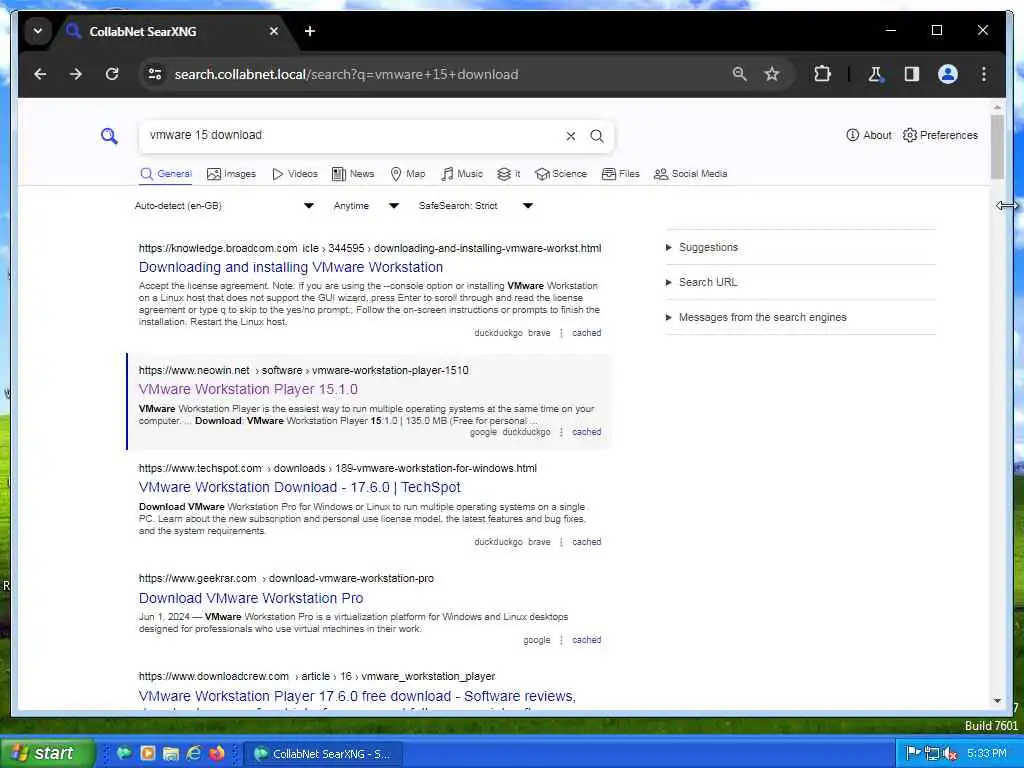Open Download VMware Workstation Pro result
This screenshot has height=768, width=1024.
click(x=251, y=598)
